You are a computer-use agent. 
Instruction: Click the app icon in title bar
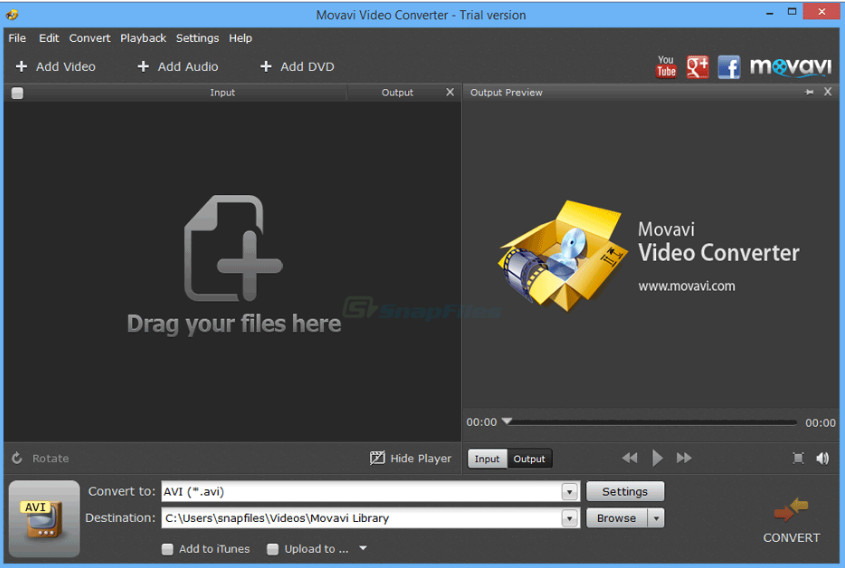pyautogui.click(x=12, y=15)
